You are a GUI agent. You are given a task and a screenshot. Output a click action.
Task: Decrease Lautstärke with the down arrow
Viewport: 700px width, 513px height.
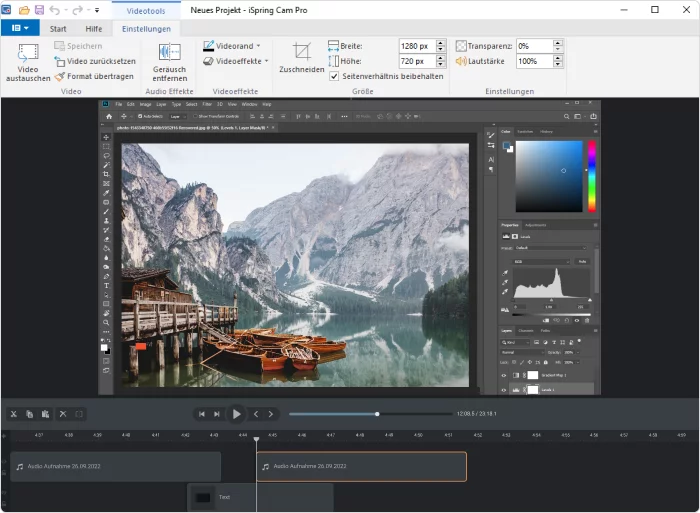coord(558,64)
